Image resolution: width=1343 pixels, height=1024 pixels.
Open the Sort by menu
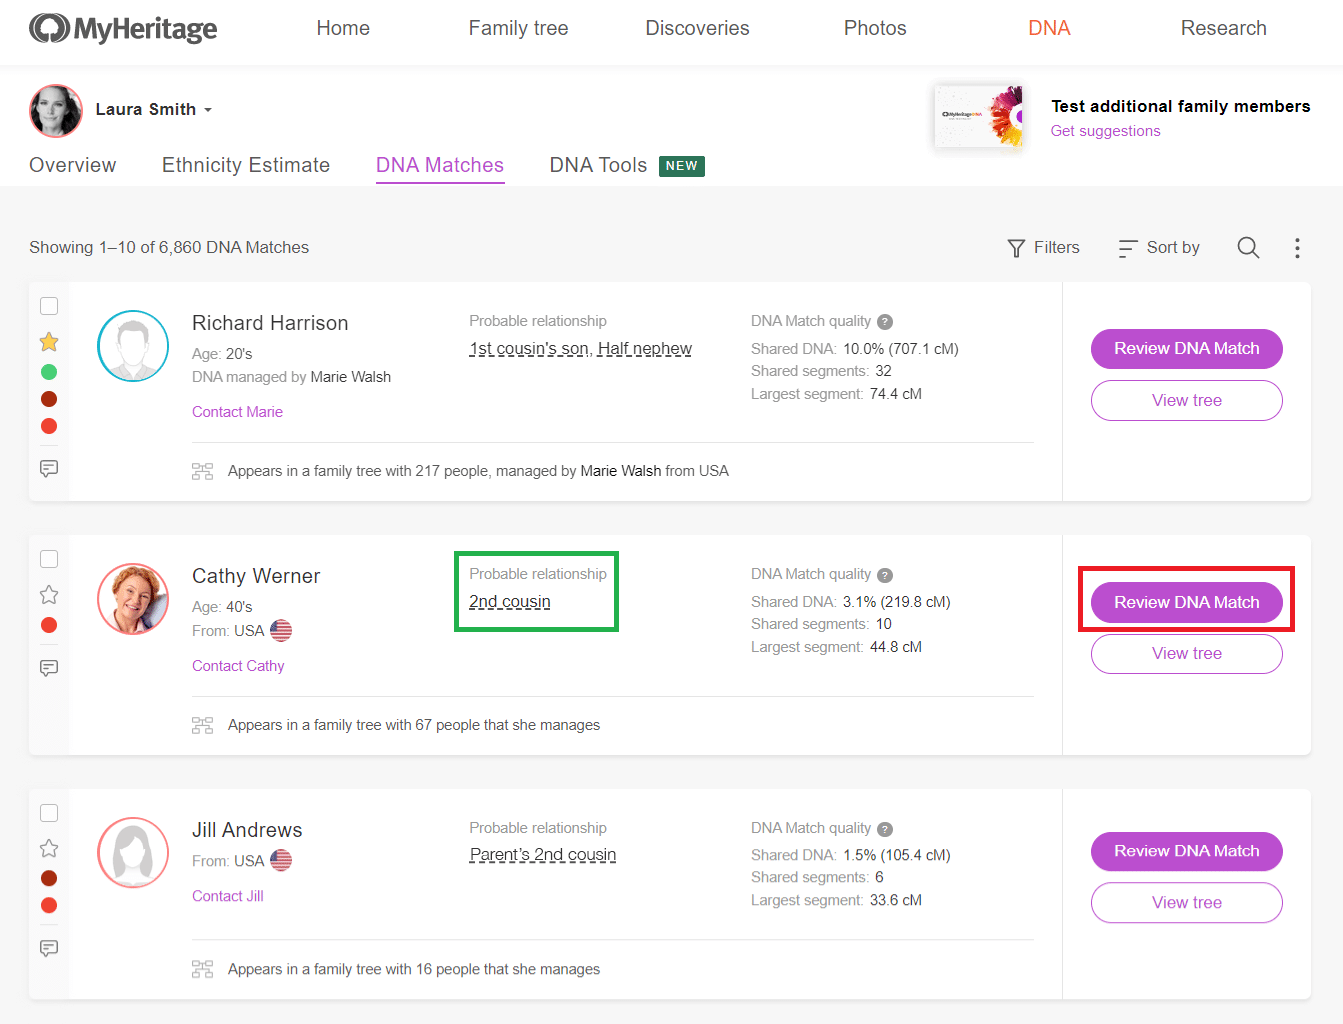[x=1159, y=248]
